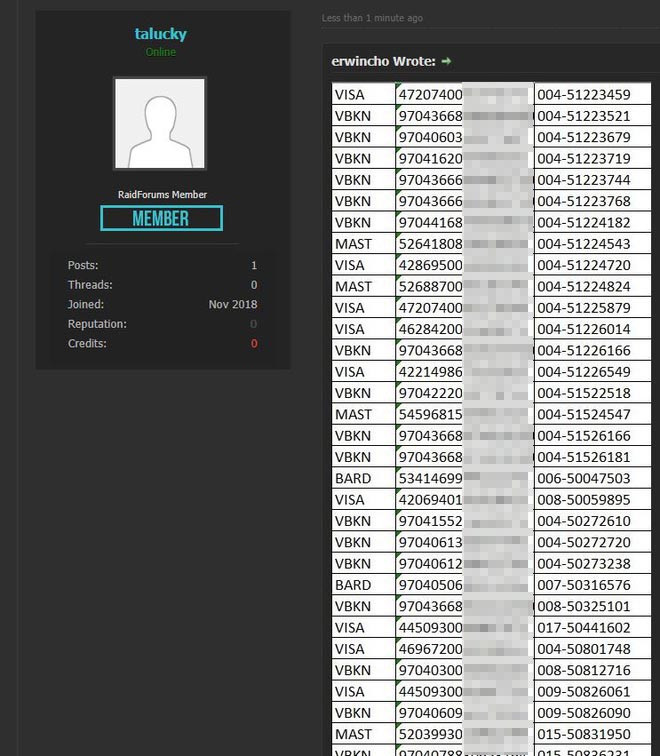Click the Posts label in user stats

click(84, 265)
